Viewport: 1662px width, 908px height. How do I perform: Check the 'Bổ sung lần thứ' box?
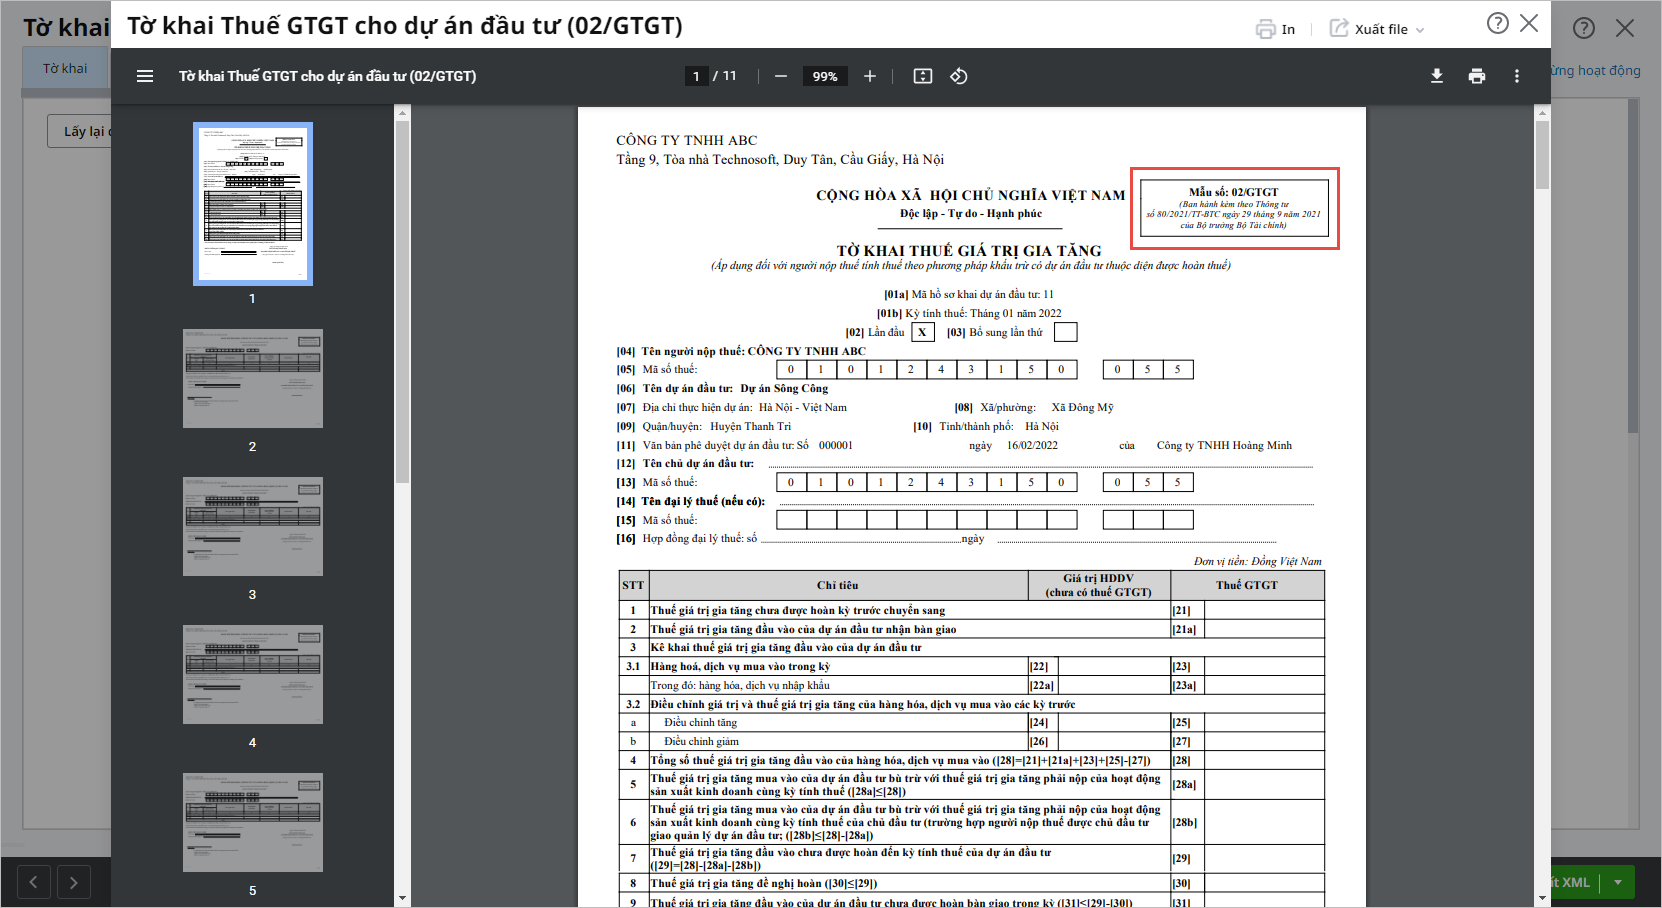click(x=1066, y=332)
